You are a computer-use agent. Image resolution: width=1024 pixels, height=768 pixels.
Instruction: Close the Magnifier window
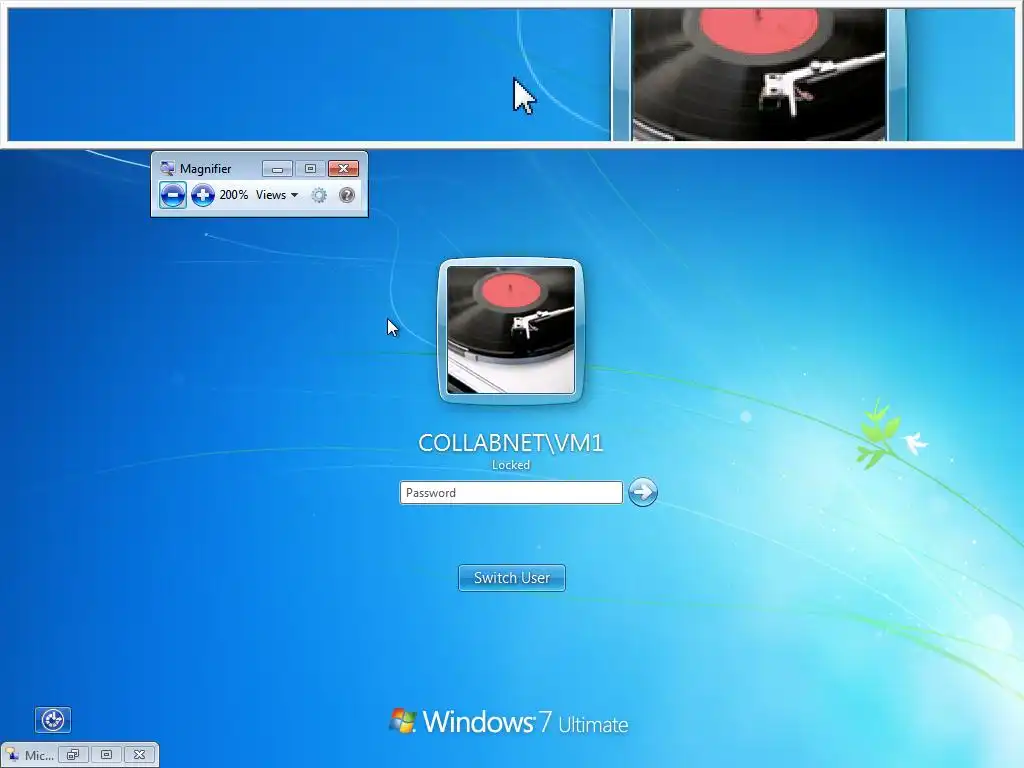pos(344,168)
